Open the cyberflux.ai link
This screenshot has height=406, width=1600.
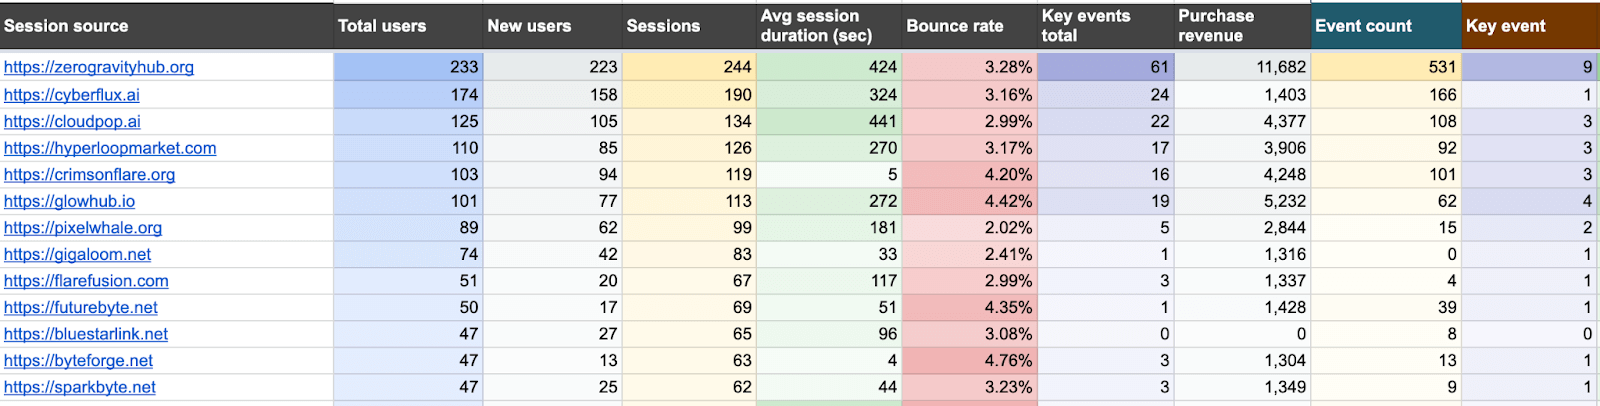[72, 95]
